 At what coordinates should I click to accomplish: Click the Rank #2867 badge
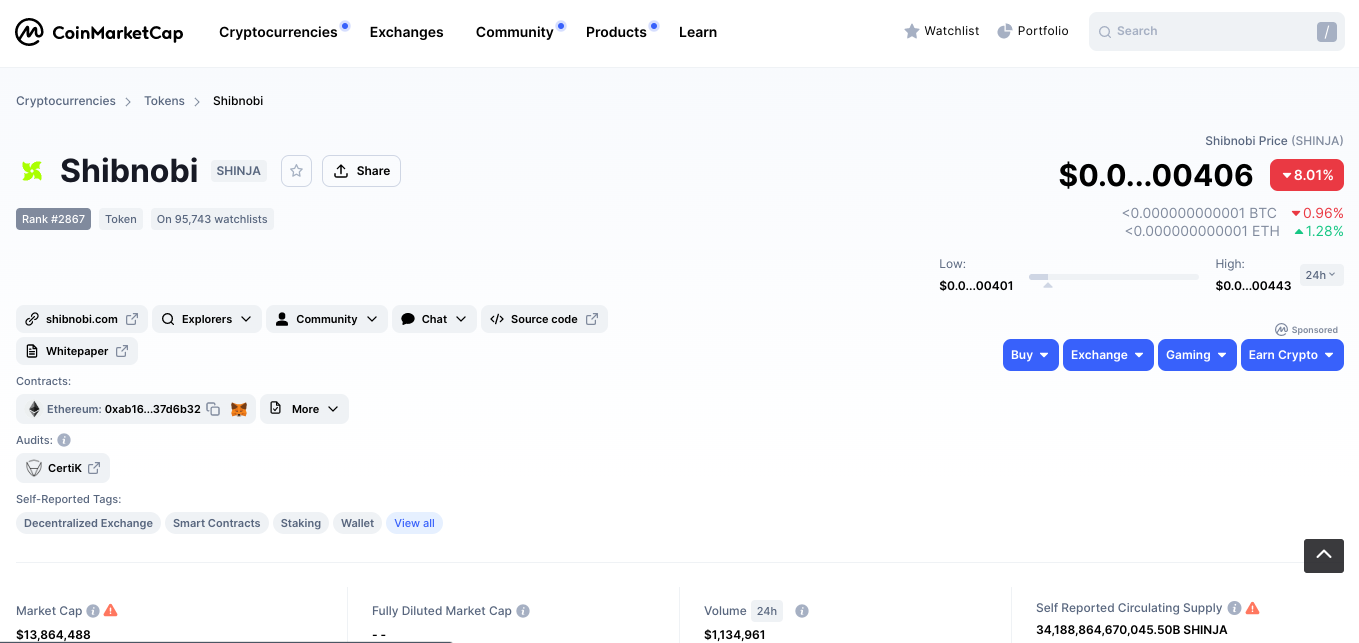tap(53, 219)
